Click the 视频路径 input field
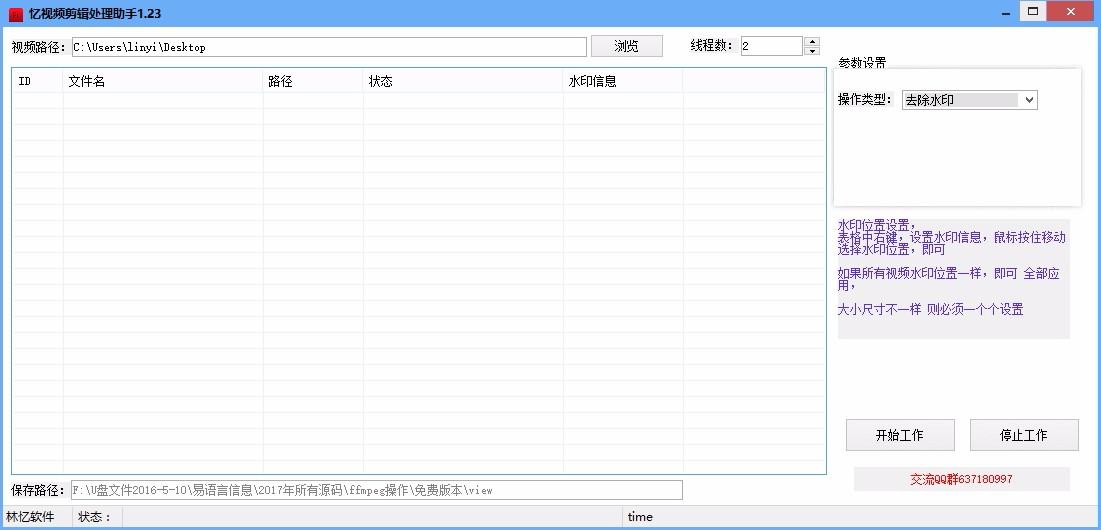Image resolution: width=1101 pixels, height=530 pixels. click(x=329, y=47)
